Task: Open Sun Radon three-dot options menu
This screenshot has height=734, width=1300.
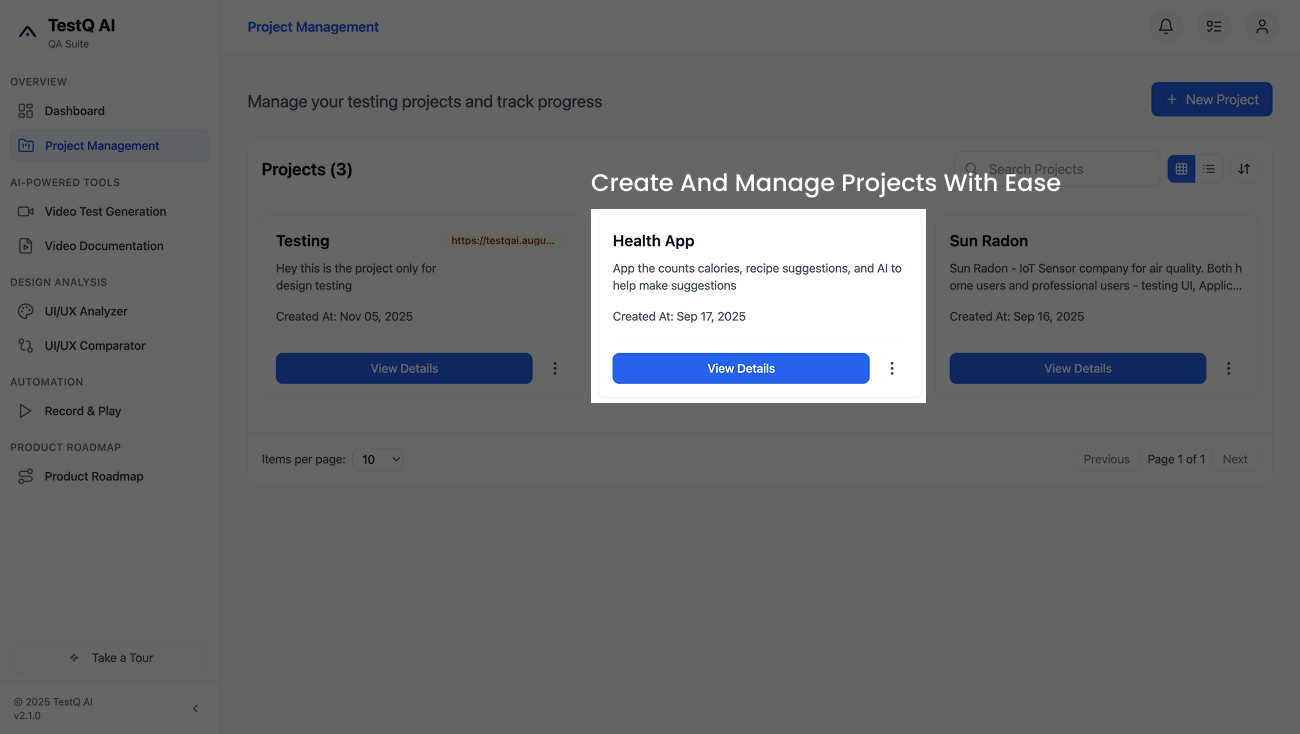Action: 1229,368
